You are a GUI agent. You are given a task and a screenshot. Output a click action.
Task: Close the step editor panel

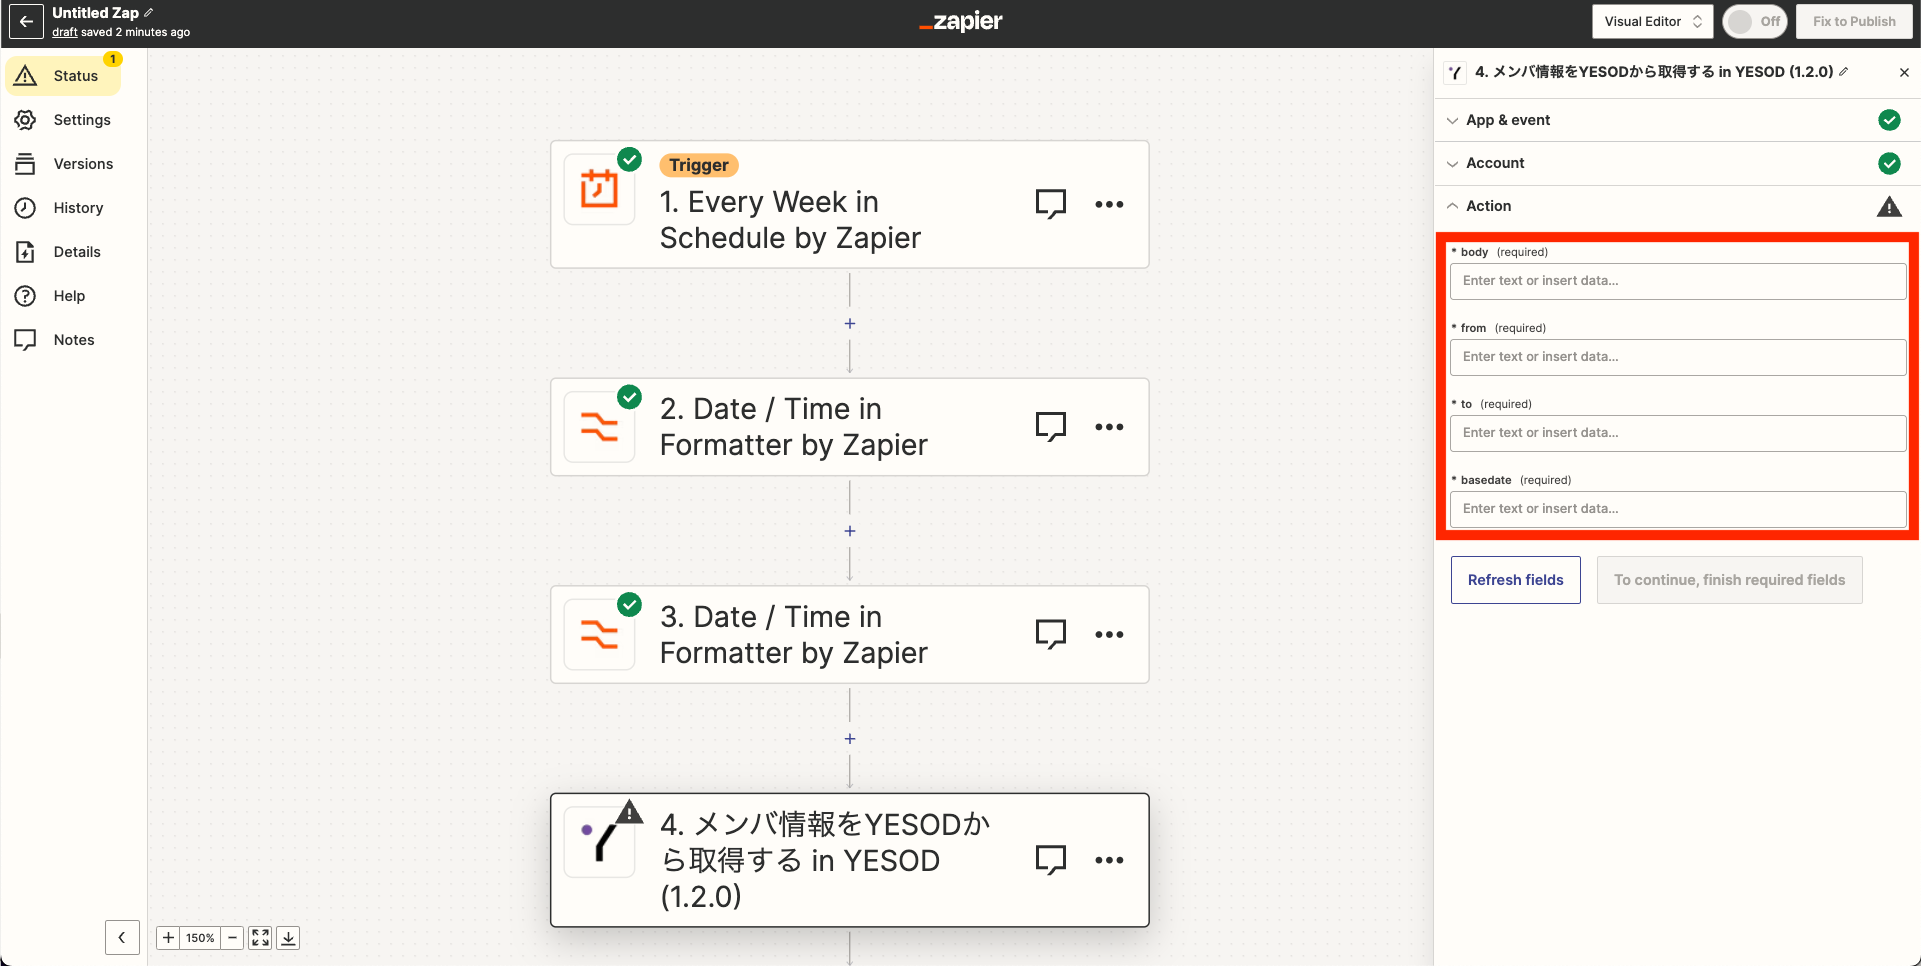pos(1904,72)
